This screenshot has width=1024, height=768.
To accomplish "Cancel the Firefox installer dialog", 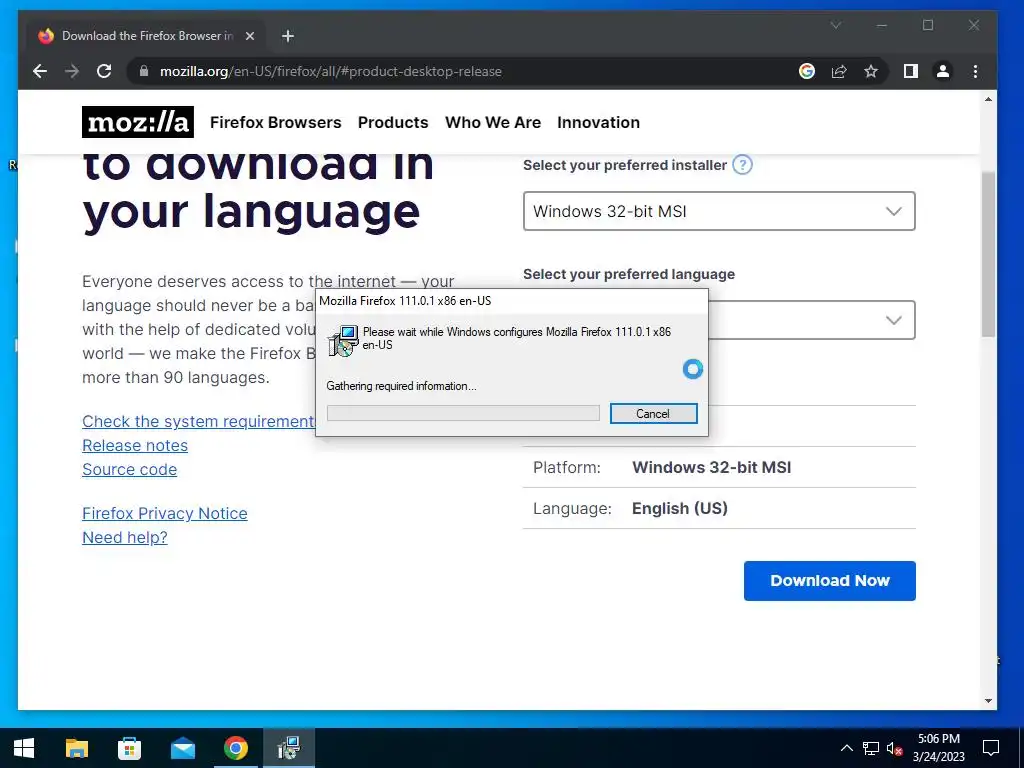I will tap(654, 413).
